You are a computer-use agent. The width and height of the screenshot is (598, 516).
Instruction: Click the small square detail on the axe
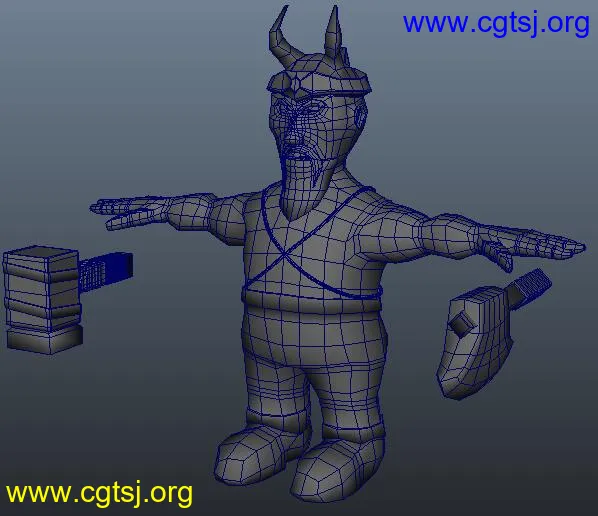pos(462,324)
